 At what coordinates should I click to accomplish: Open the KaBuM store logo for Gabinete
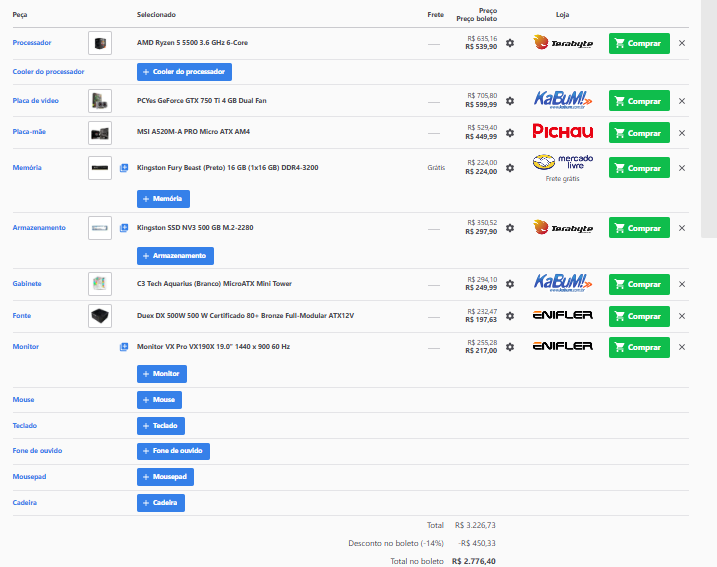pyautogui.click(x=563, y=283)
